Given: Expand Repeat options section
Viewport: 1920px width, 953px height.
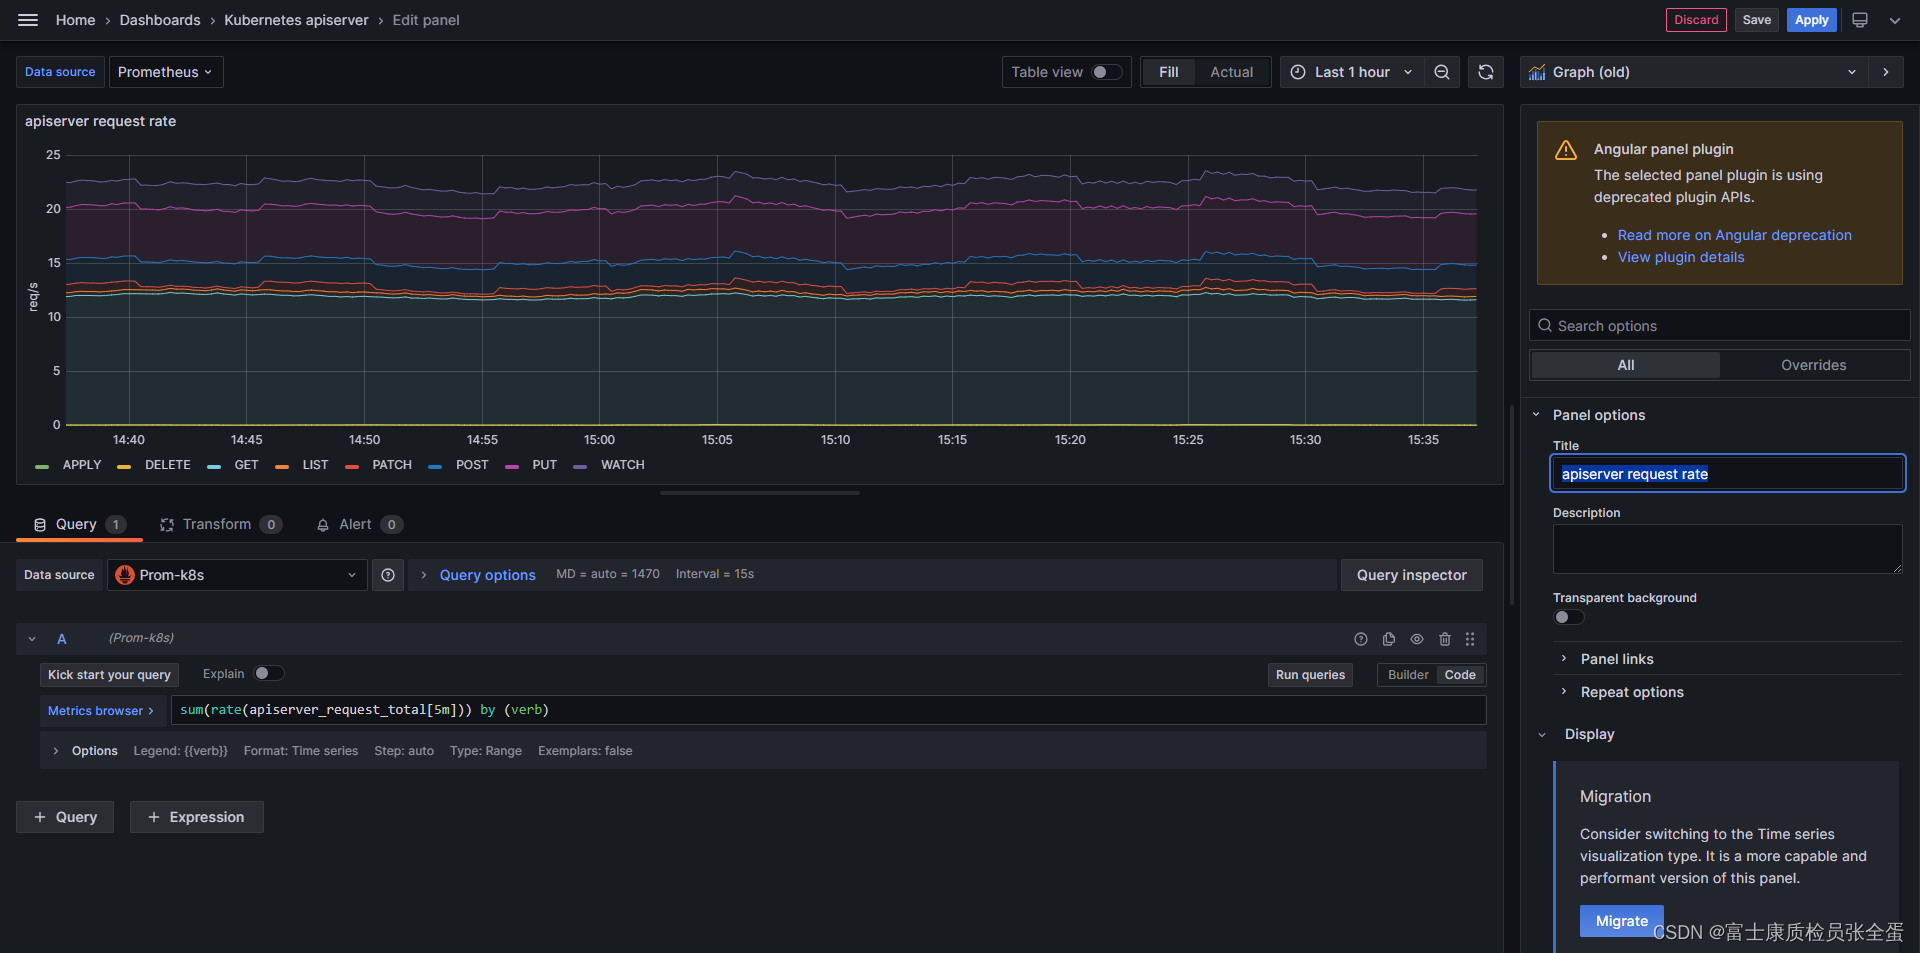Looking at the screenshot, I should pos(1632,692).
